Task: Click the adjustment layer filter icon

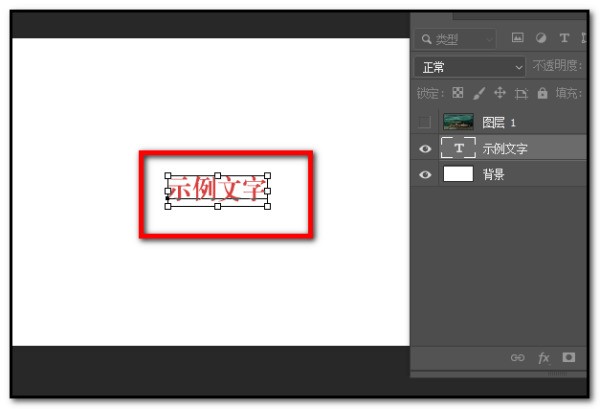Action: [541, 39]
